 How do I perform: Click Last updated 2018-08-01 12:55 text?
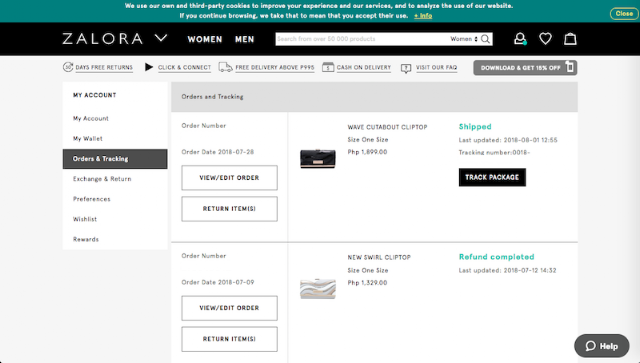[x=508, y=140]
